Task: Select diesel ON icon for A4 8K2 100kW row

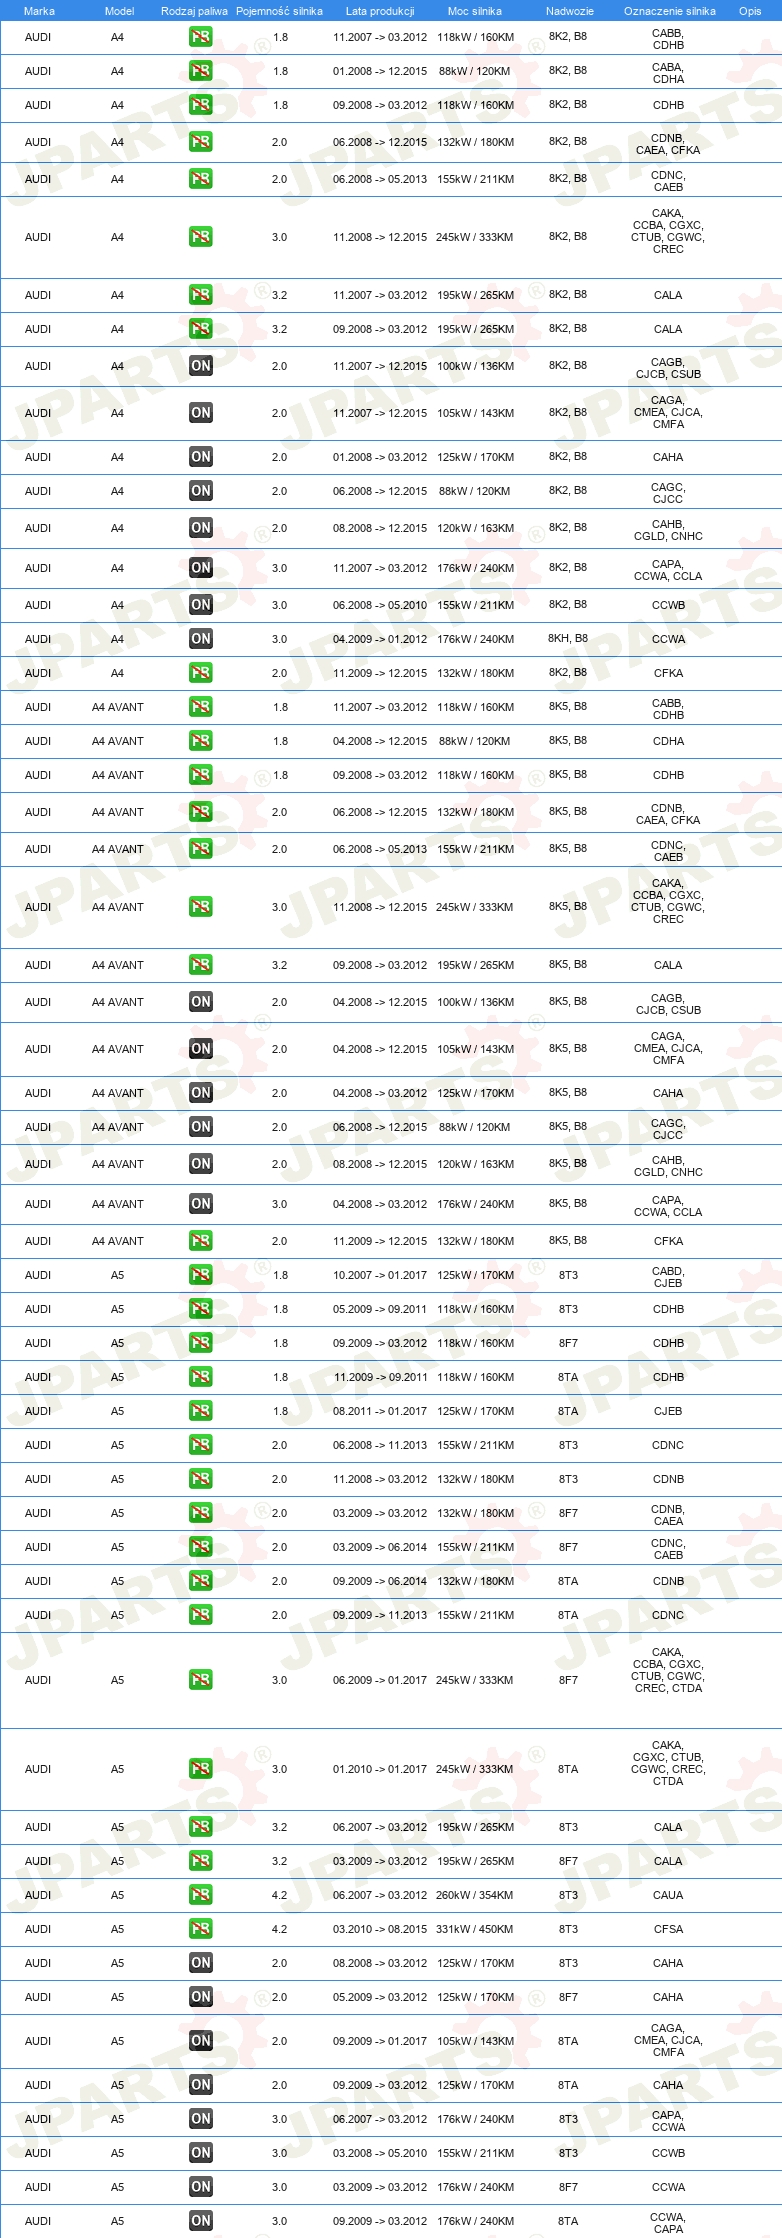Action: pyautogui.click(x=201, y=366)
